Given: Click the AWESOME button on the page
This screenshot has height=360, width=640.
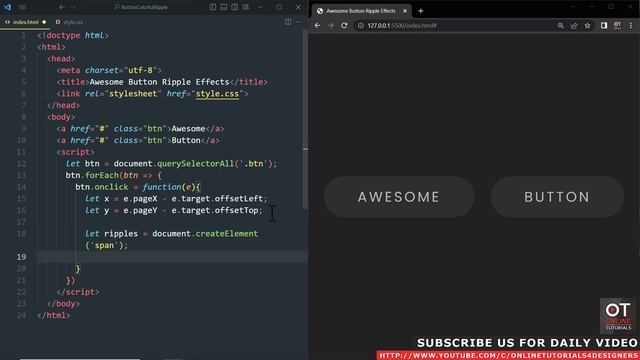Looking at the screenshot, I should pos(399,197).
